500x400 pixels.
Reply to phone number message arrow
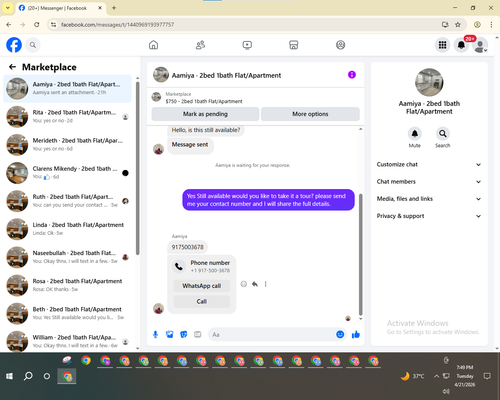click(255, 284)
